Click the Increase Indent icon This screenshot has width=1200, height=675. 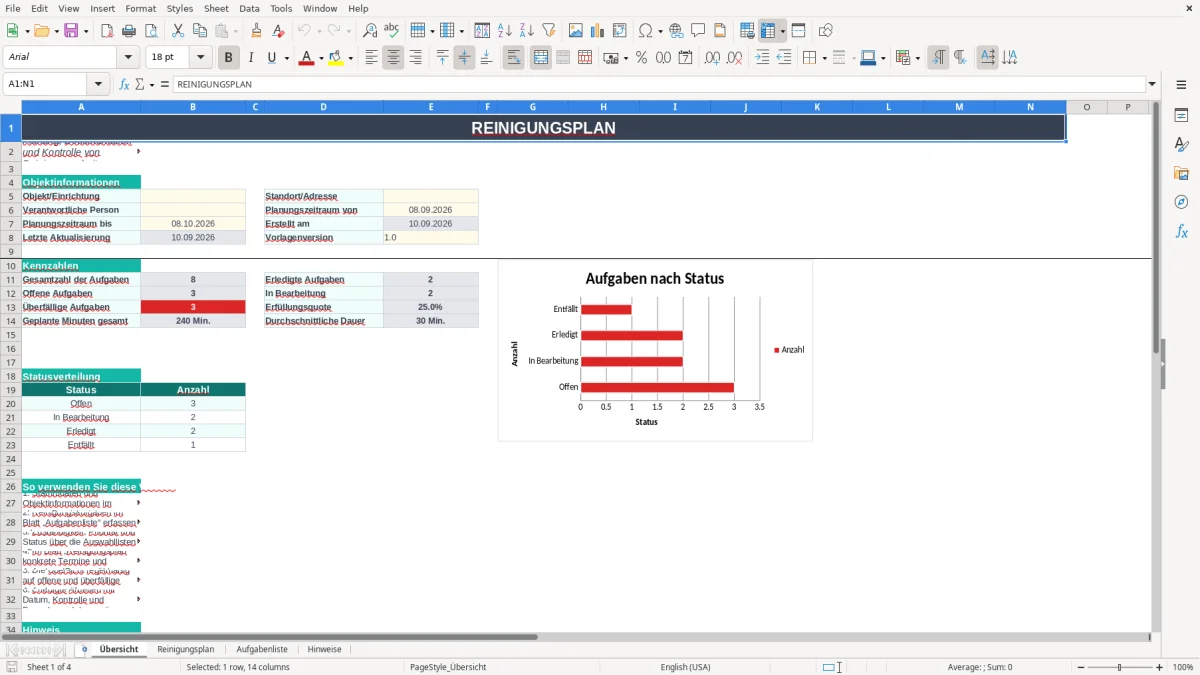762,58
